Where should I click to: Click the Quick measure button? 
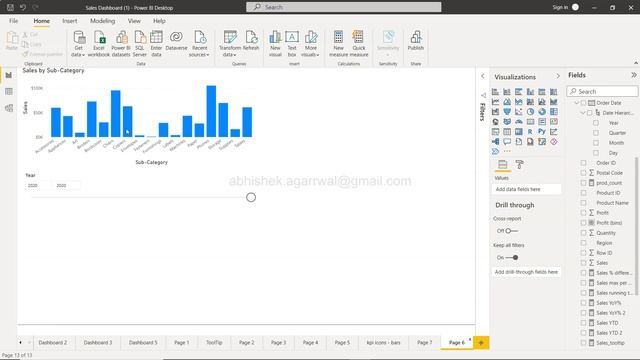[x=359, y=44]
